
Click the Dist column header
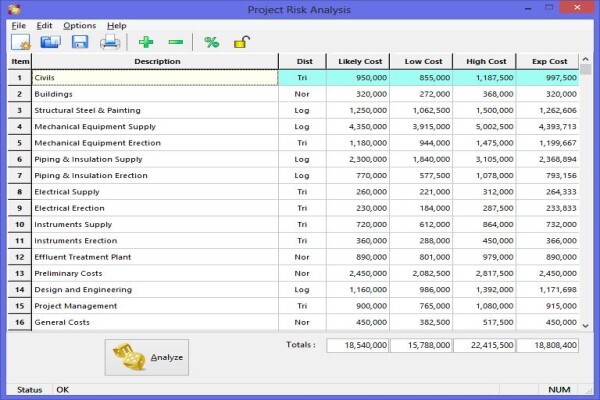coord(303,61)
